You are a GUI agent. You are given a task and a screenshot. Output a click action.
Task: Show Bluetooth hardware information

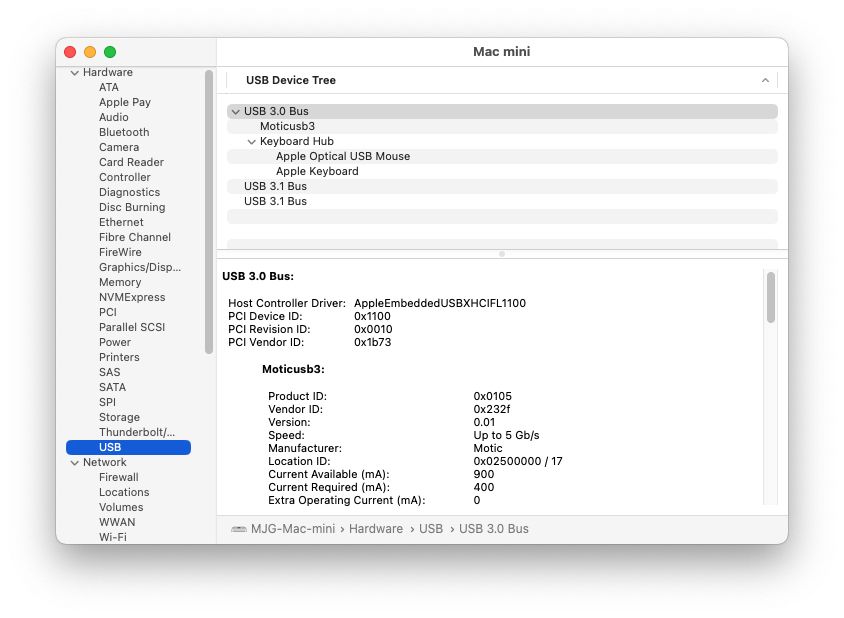coord(124,132)
